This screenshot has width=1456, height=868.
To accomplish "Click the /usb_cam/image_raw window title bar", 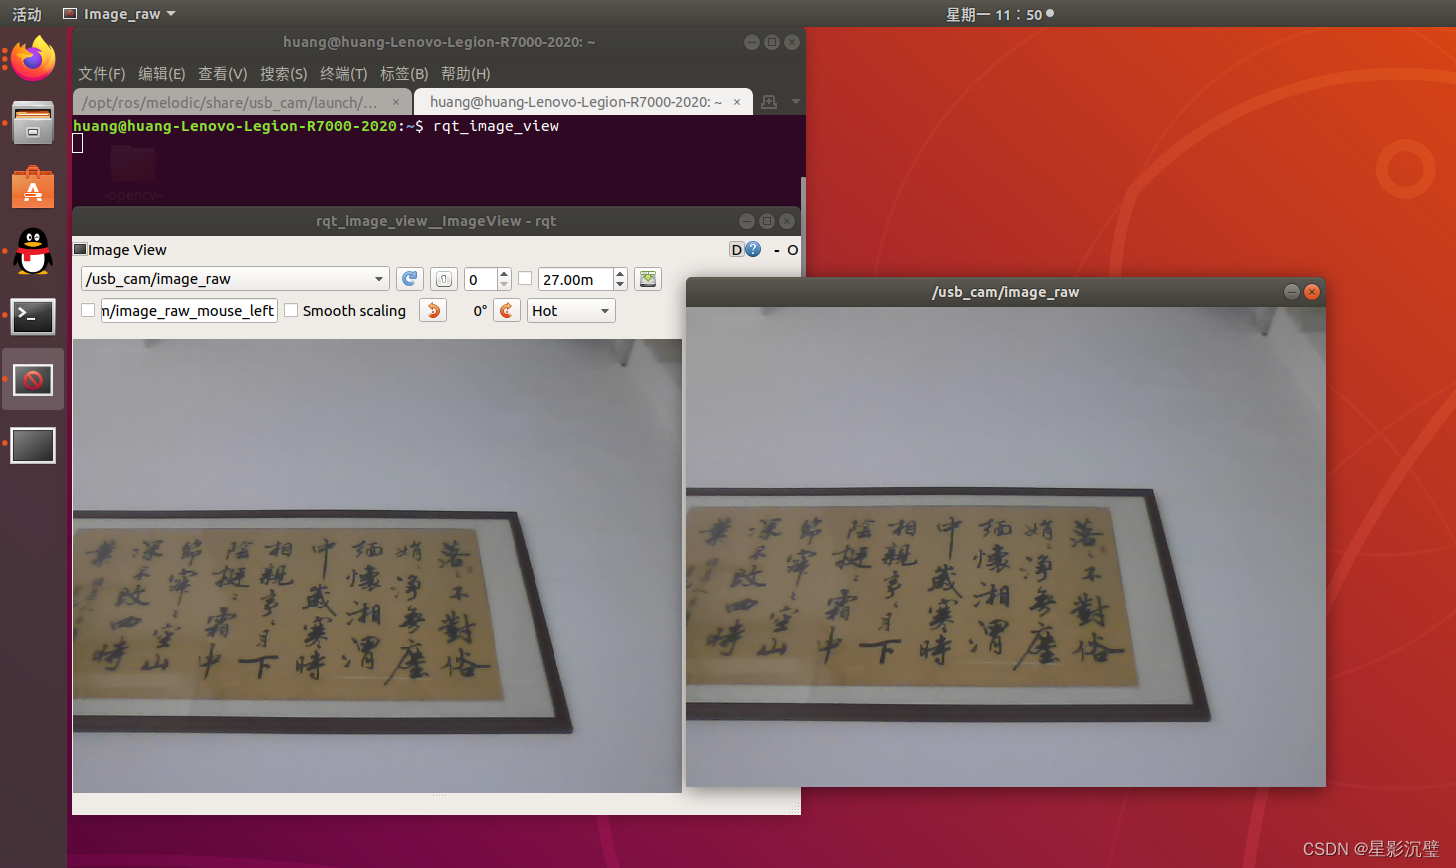I will [x=1006, y=292].
